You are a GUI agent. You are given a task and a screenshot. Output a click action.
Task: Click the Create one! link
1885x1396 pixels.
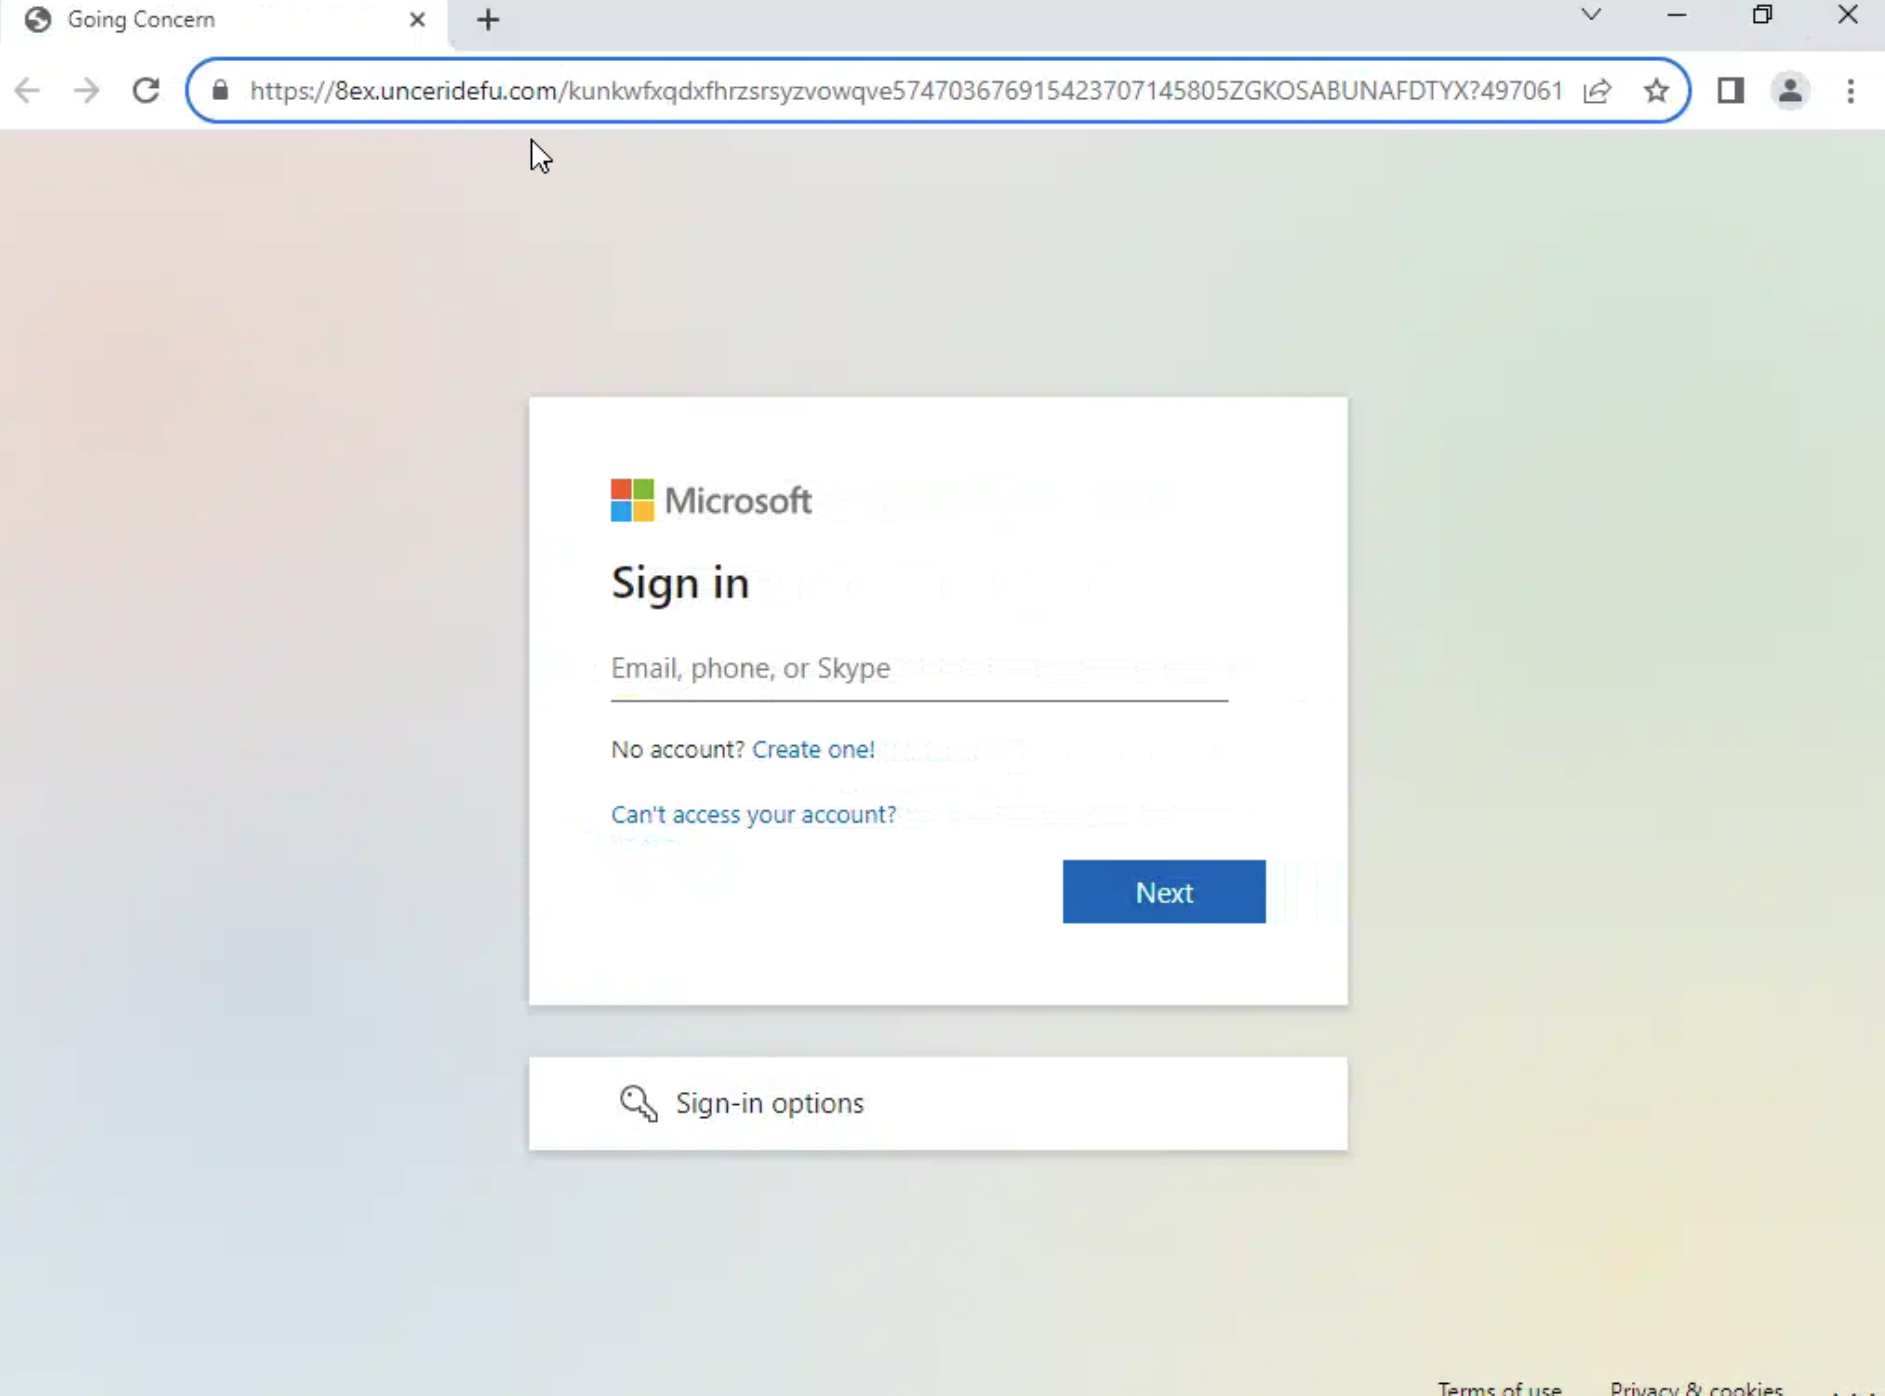[x=813, y=749]
